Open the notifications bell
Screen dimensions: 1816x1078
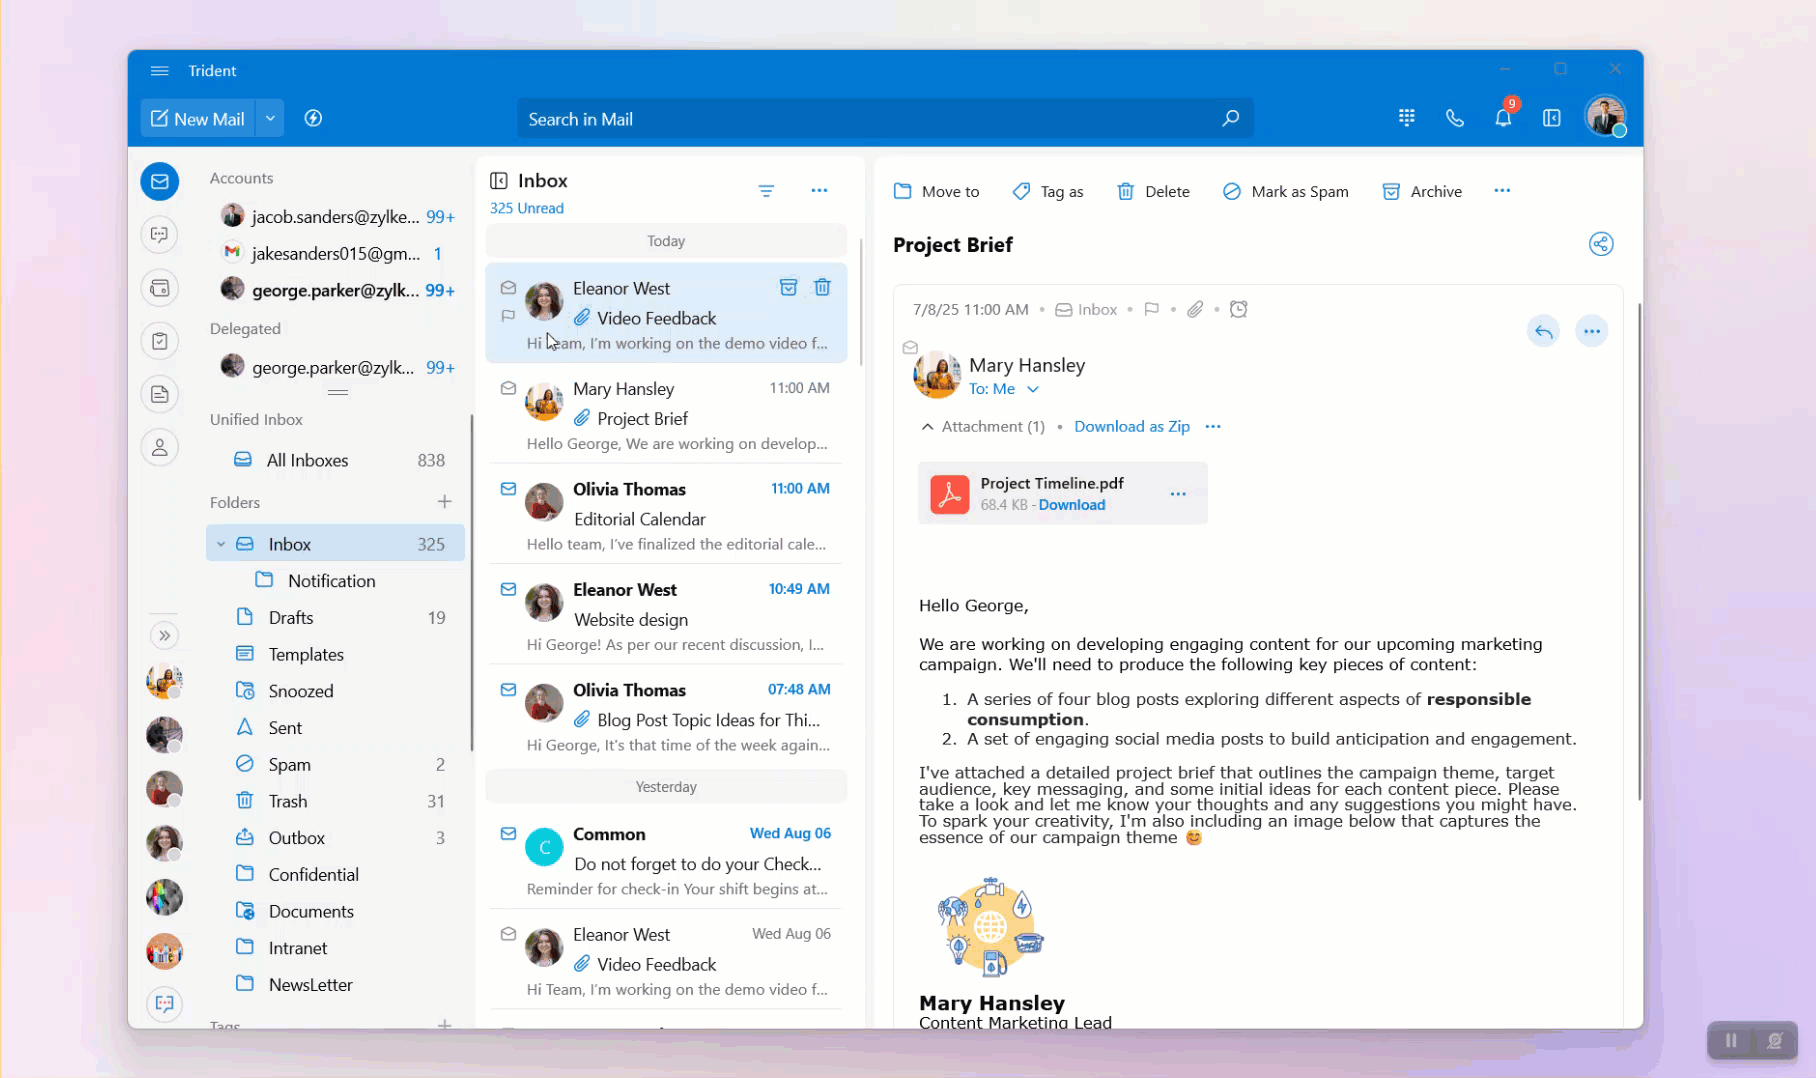pyautogui.click(x=1503, y=118)
